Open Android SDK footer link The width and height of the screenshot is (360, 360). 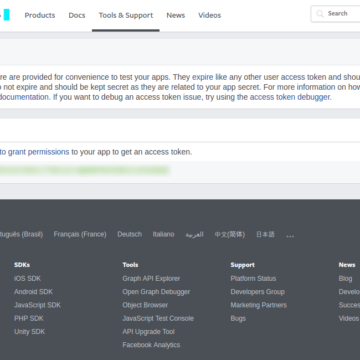click(x=33, y=292)
